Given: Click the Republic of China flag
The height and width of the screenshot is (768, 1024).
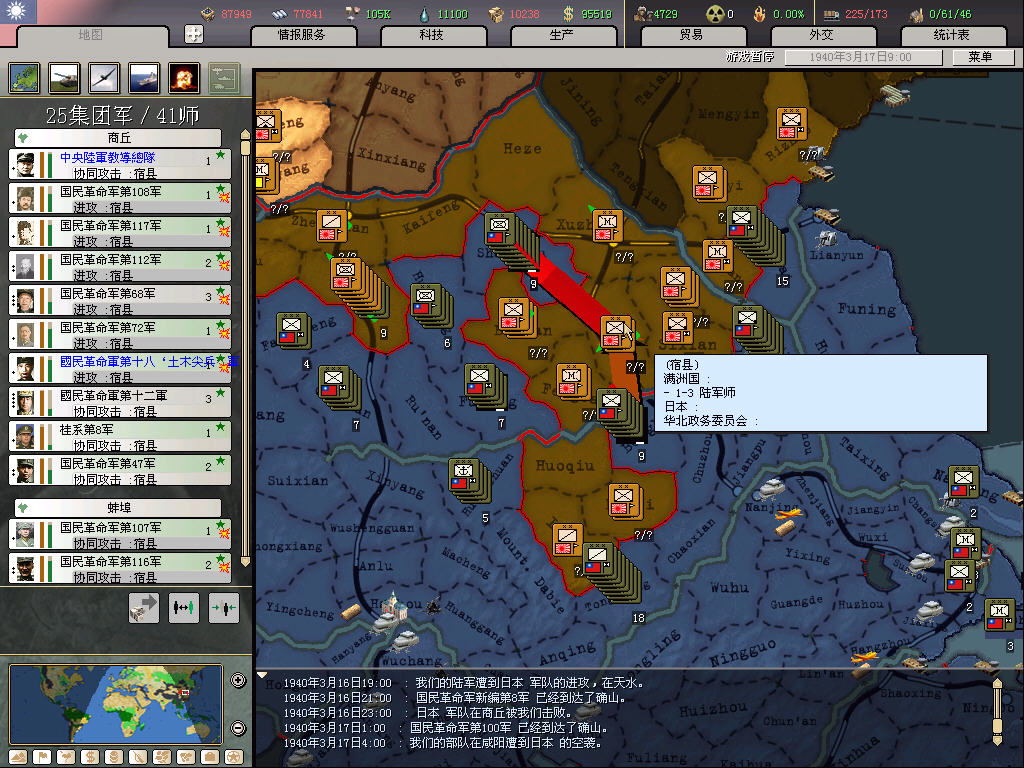Looking at the screenshot, I should [x=18, y=12].
